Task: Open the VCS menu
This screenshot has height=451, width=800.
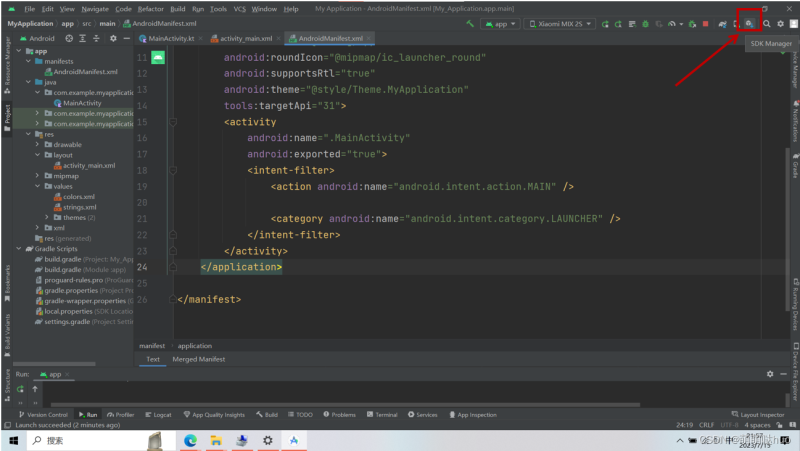Action: [239, 9]
